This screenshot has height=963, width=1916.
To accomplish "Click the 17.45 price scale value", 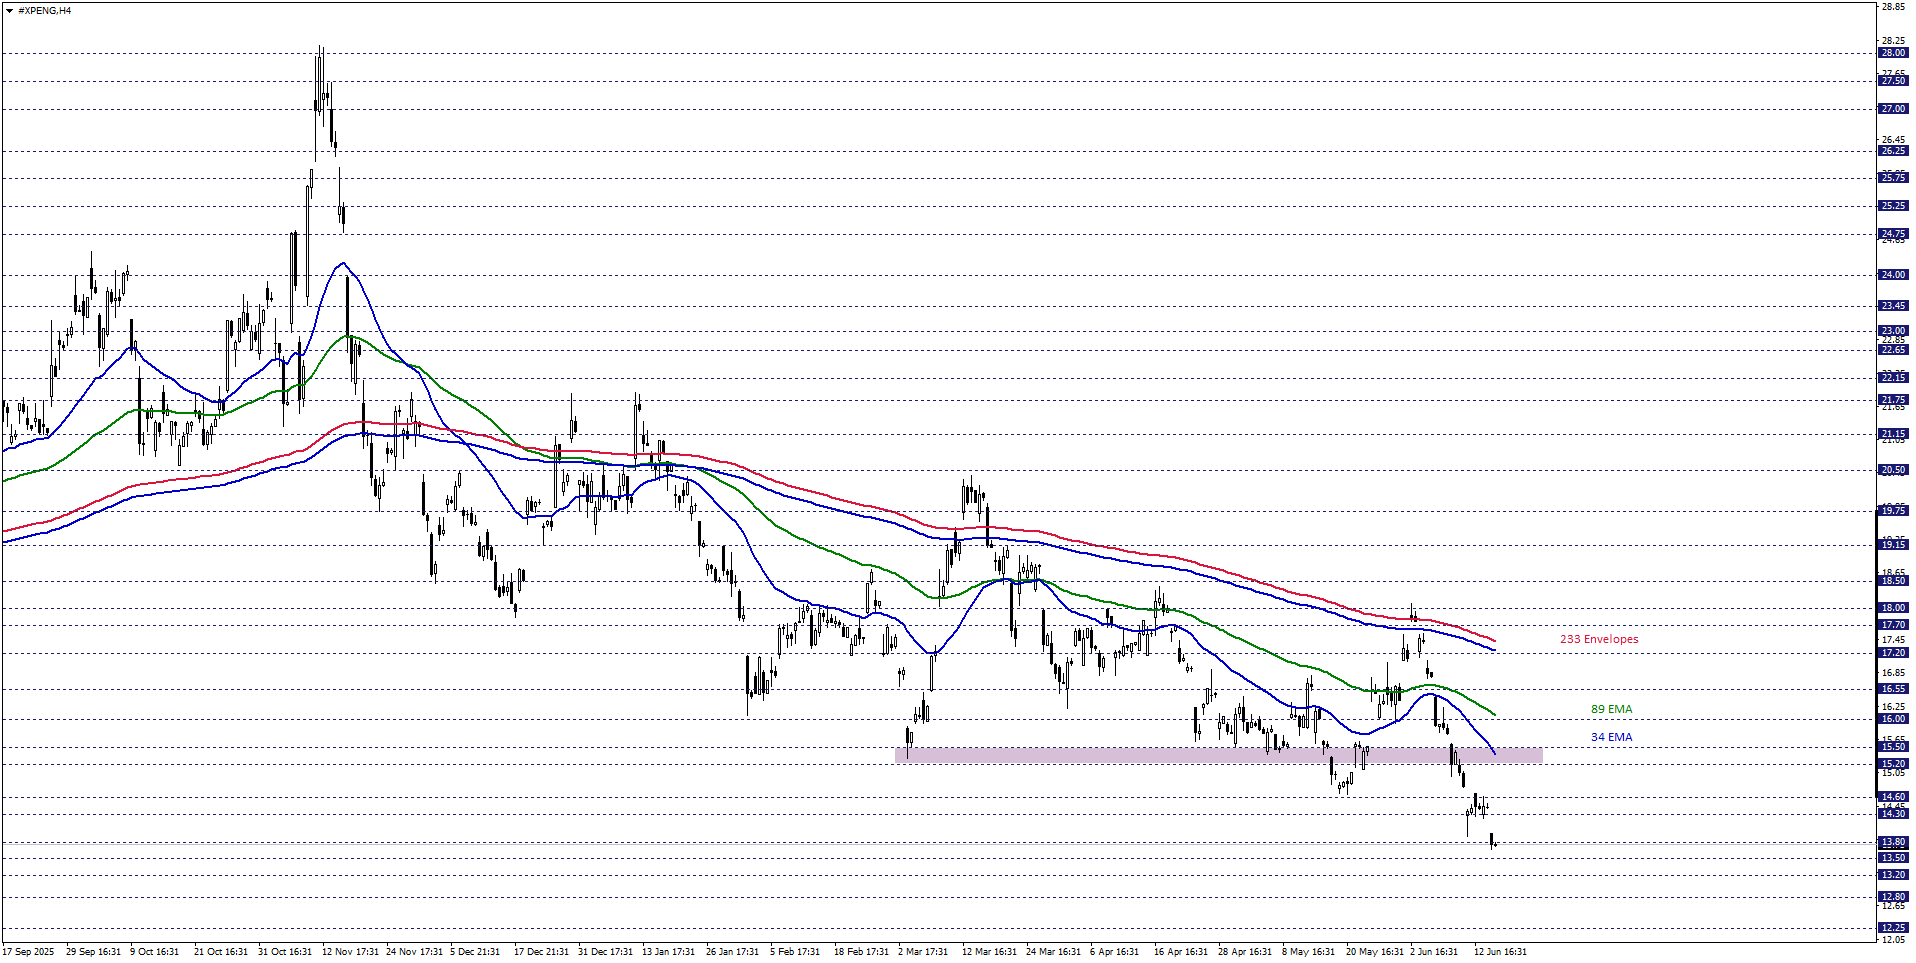I will click(x=1893, y=640).
